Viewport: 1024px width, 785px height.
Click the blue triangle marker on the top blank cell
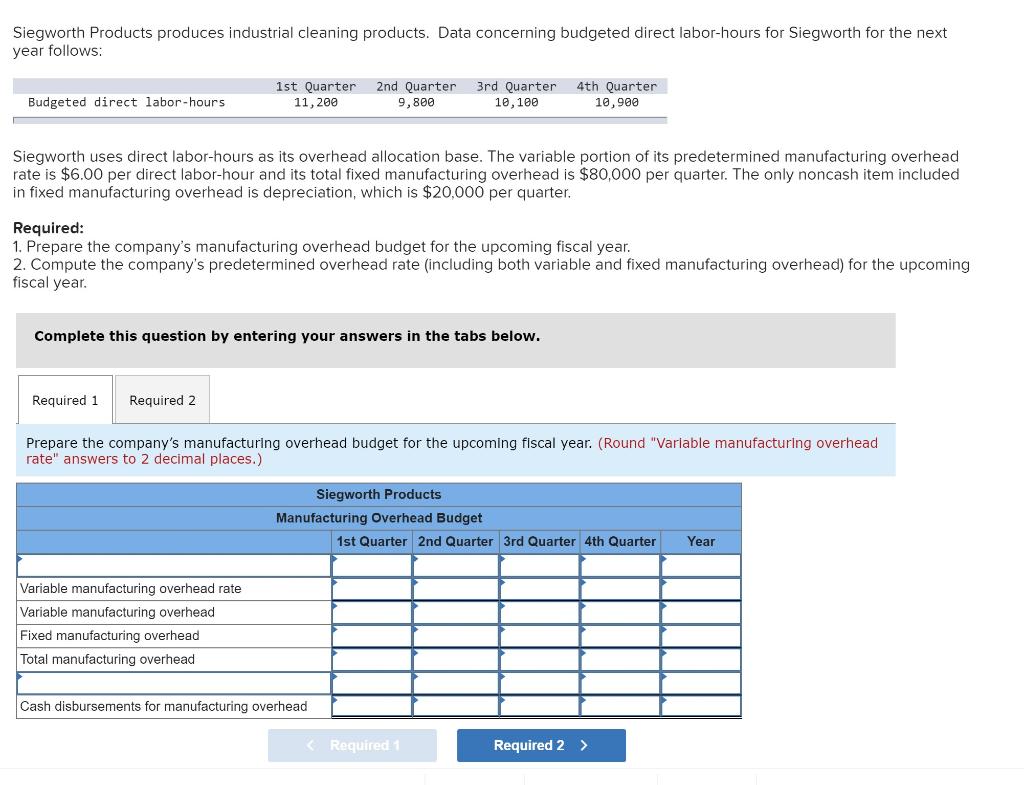tap(334, 559)
